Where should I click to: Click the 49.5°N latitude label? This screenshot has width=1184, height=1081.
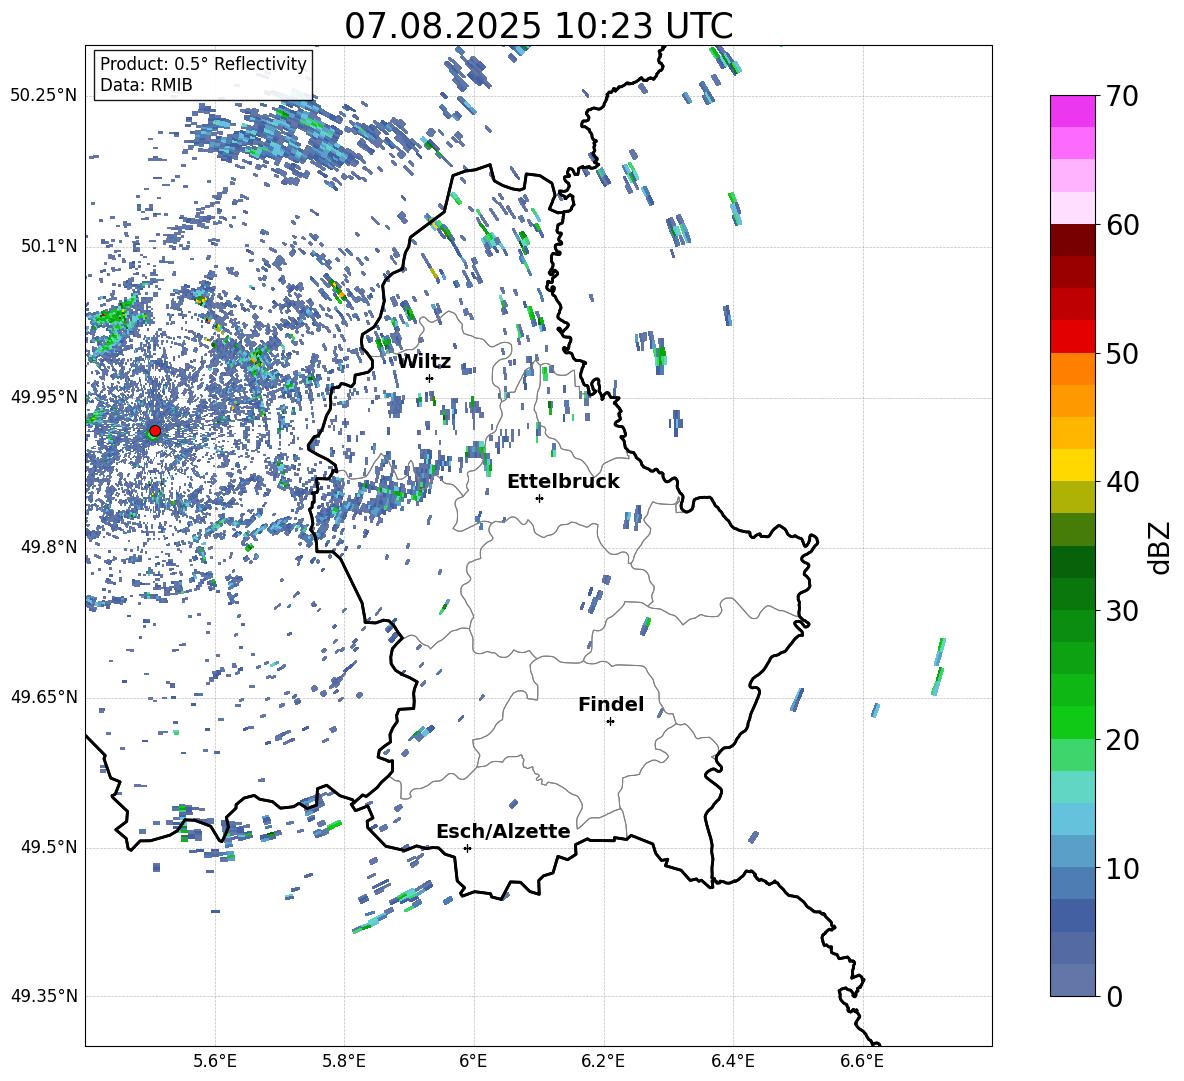pos(48,847)
